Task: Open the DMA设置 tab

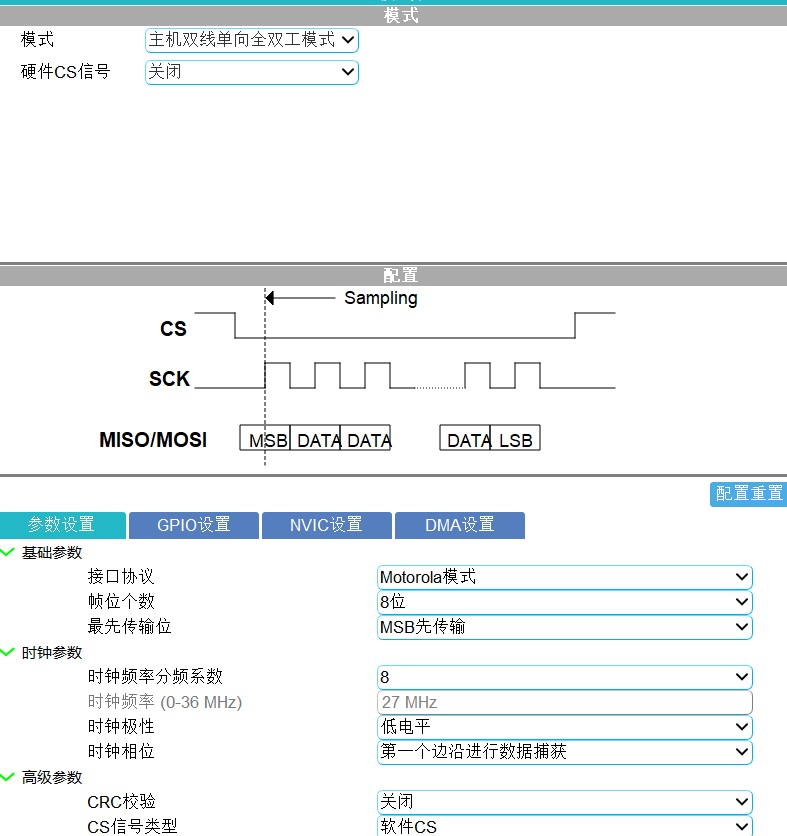Action: (x=459, y=525)
